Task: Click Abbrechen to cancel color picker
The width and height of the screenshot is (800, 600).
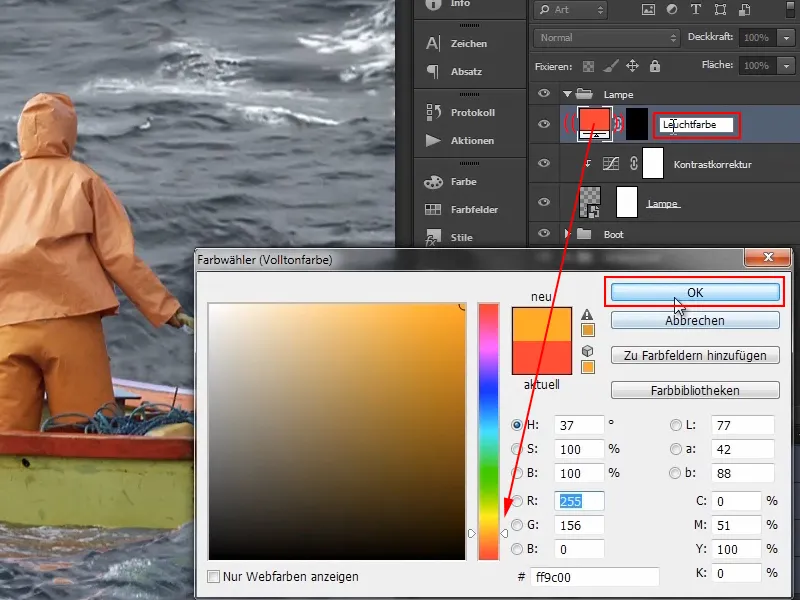Action: 695,320
